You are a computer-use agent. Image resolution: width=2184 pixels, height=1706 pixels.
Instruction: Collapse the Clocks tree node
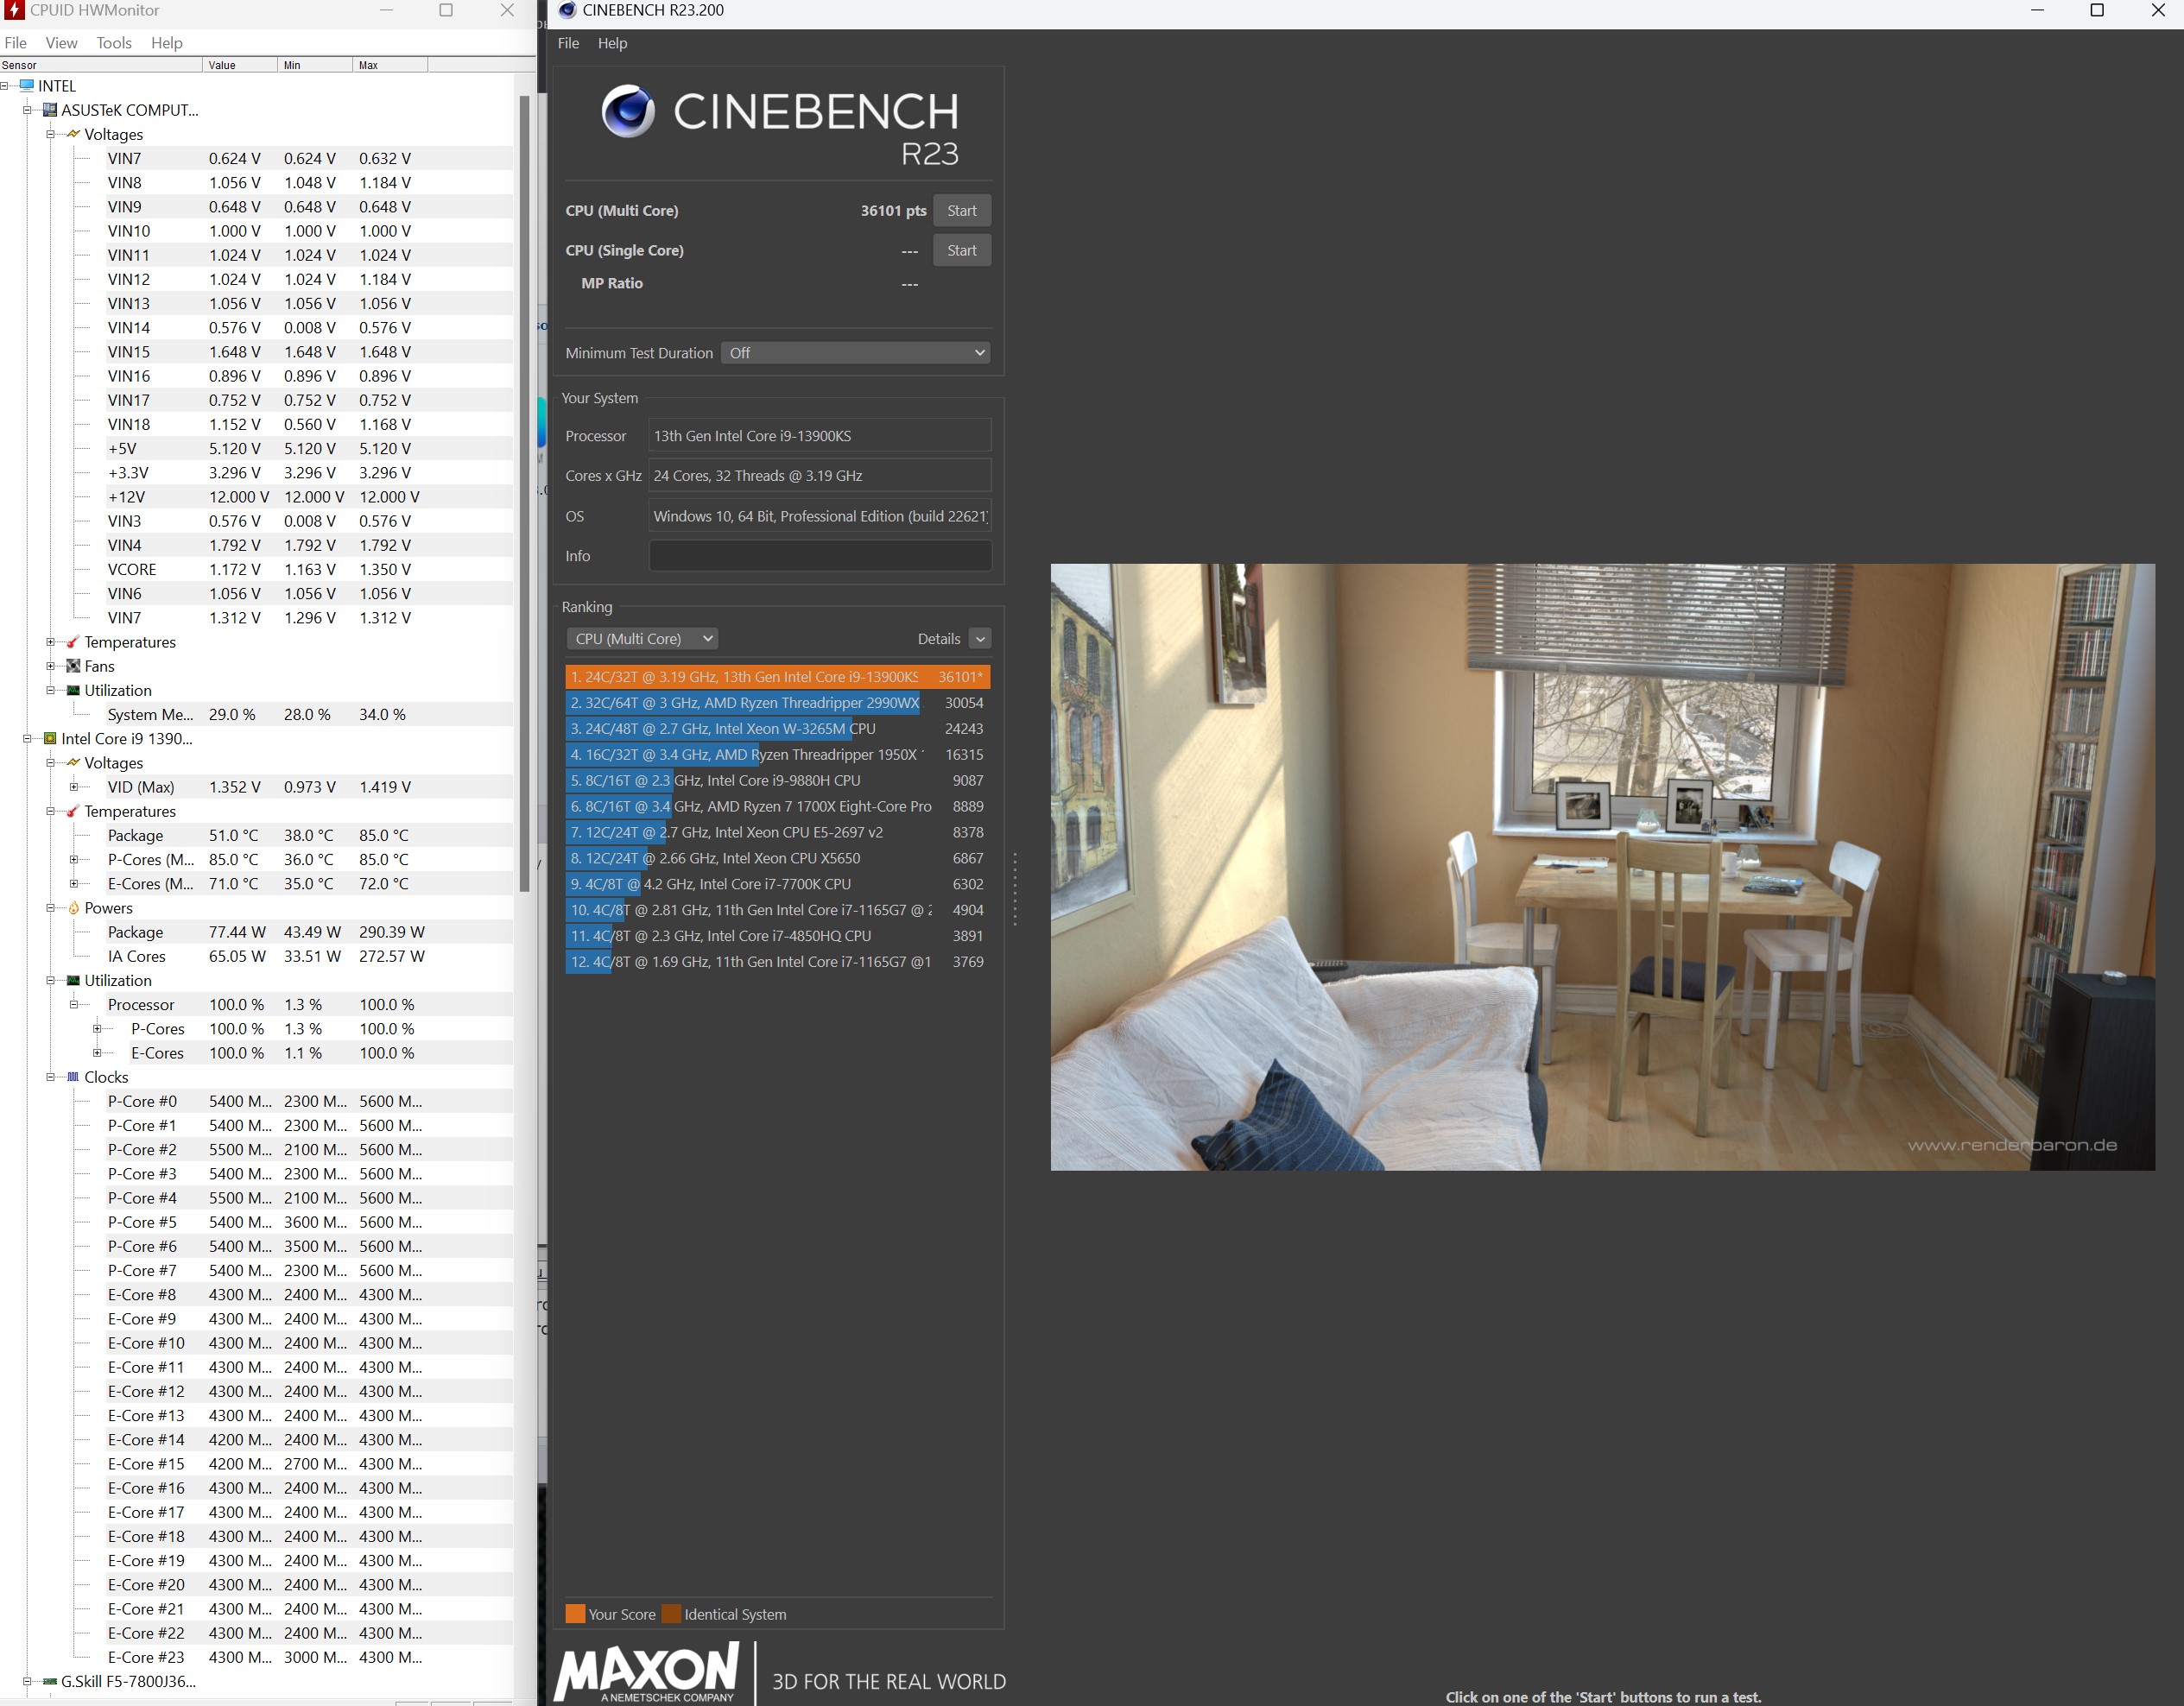click(x=50, y=1077)
